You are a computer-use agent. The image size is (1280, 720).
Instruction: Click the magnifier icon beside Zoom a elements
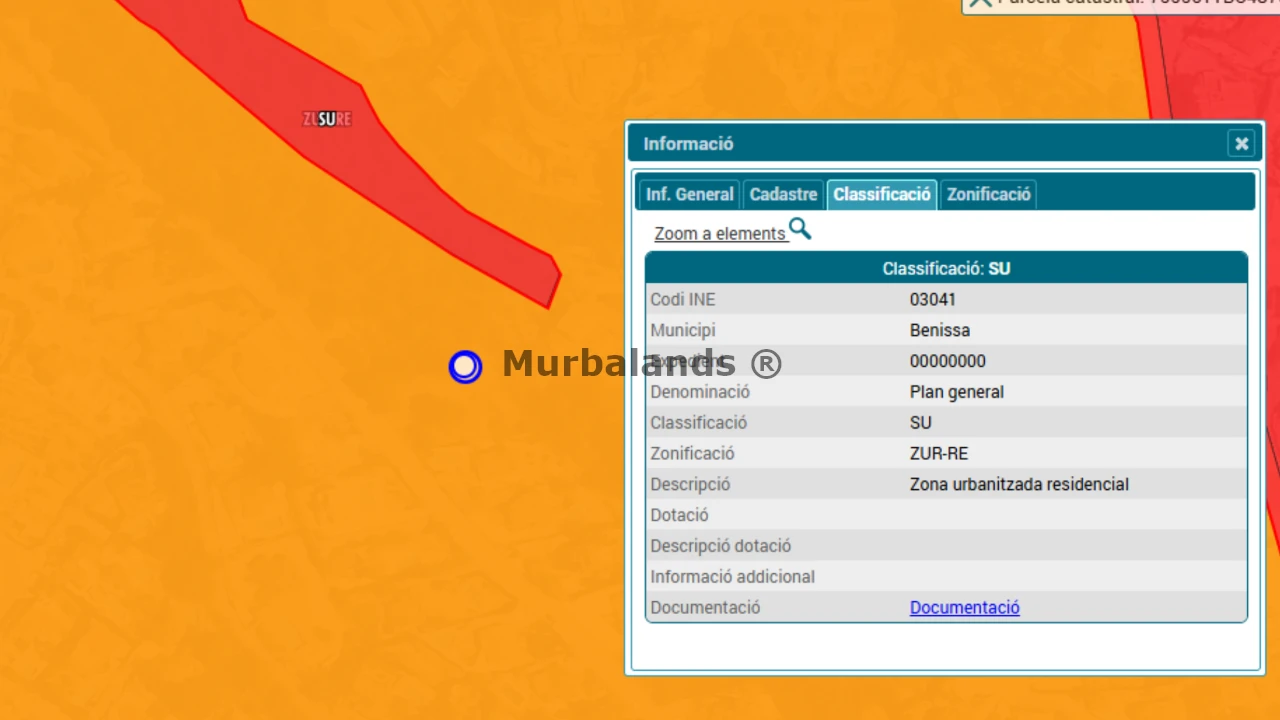pyautogui.click(x=800, y=230)
